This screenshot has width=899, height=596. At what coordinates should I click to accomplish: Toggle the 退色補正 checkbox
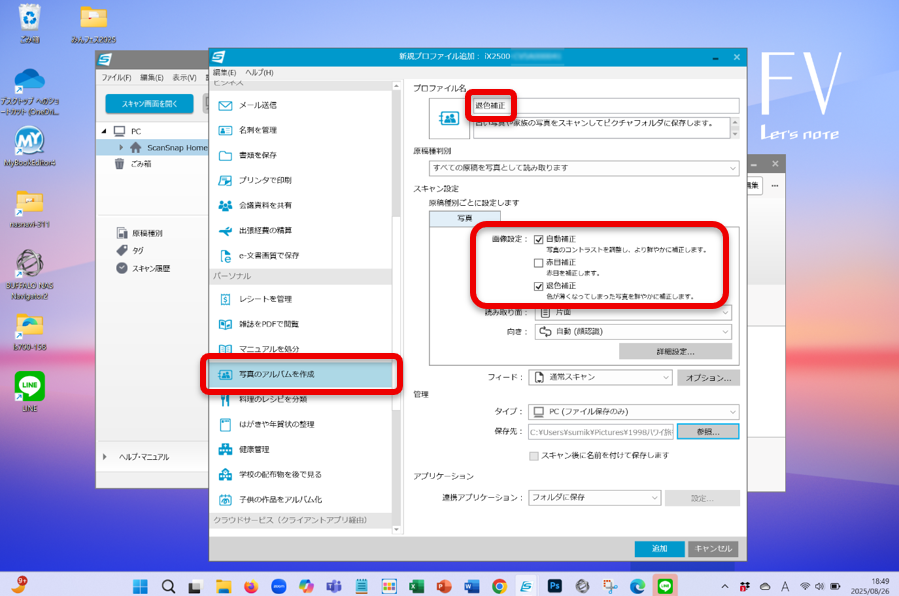click(x=539, y=287)
